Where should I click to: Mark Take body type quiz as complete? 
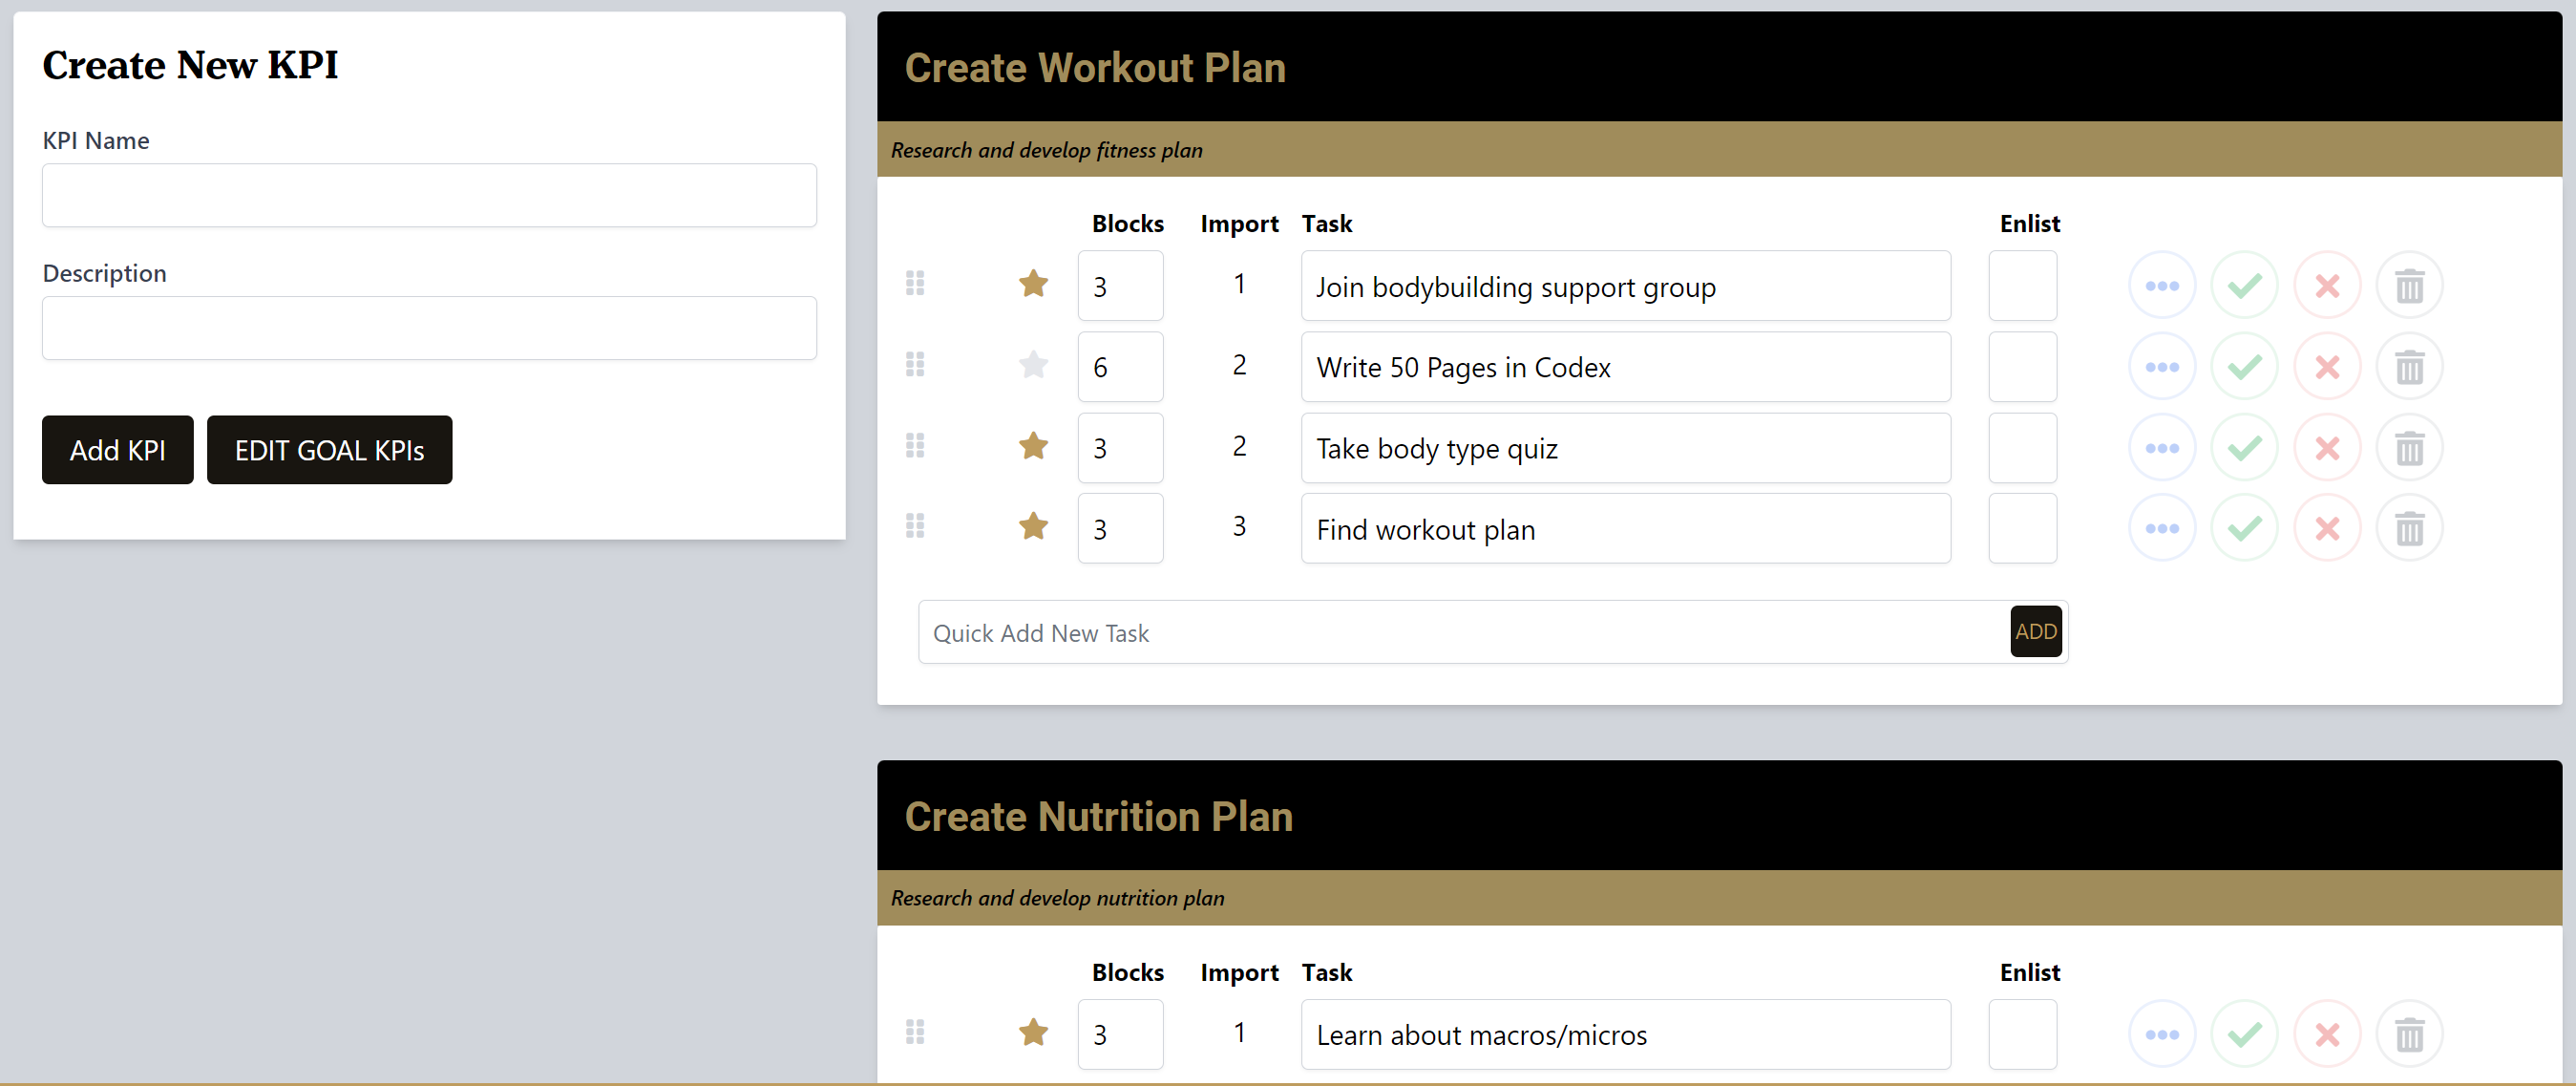coord(2243,448)
